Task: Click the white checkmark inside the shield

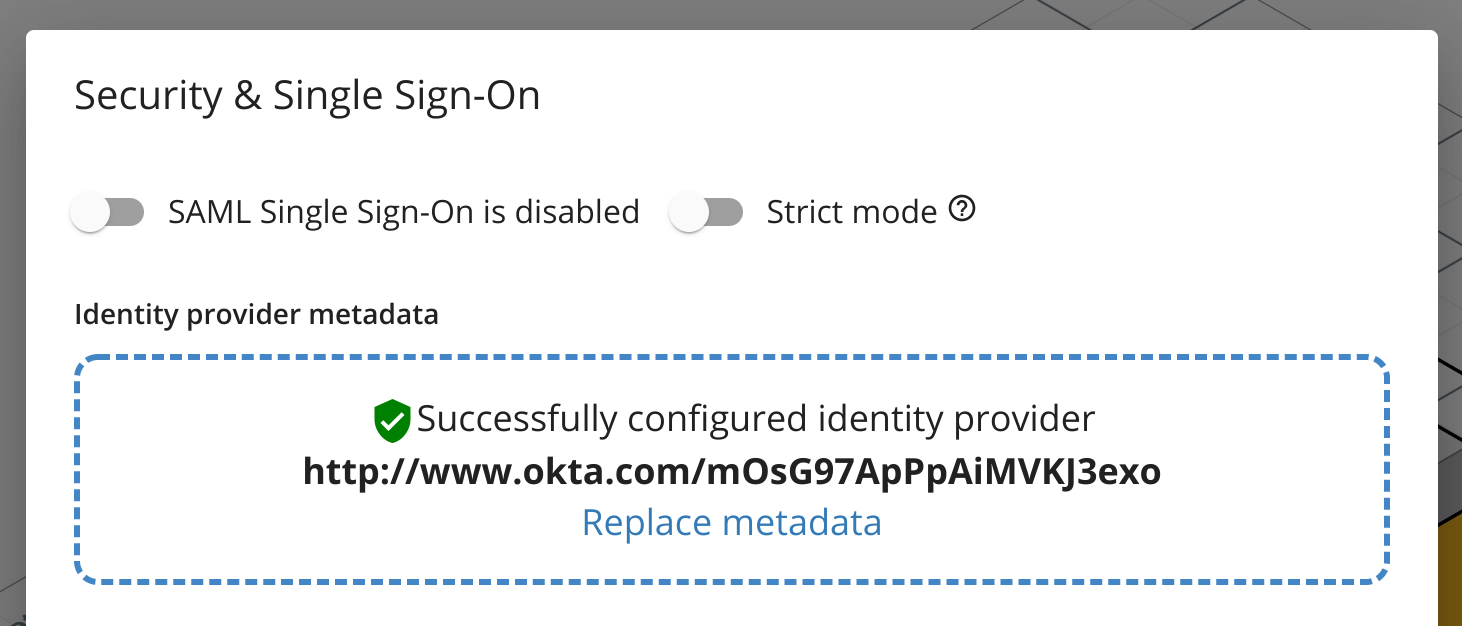Action: click(x=393, y=422)
